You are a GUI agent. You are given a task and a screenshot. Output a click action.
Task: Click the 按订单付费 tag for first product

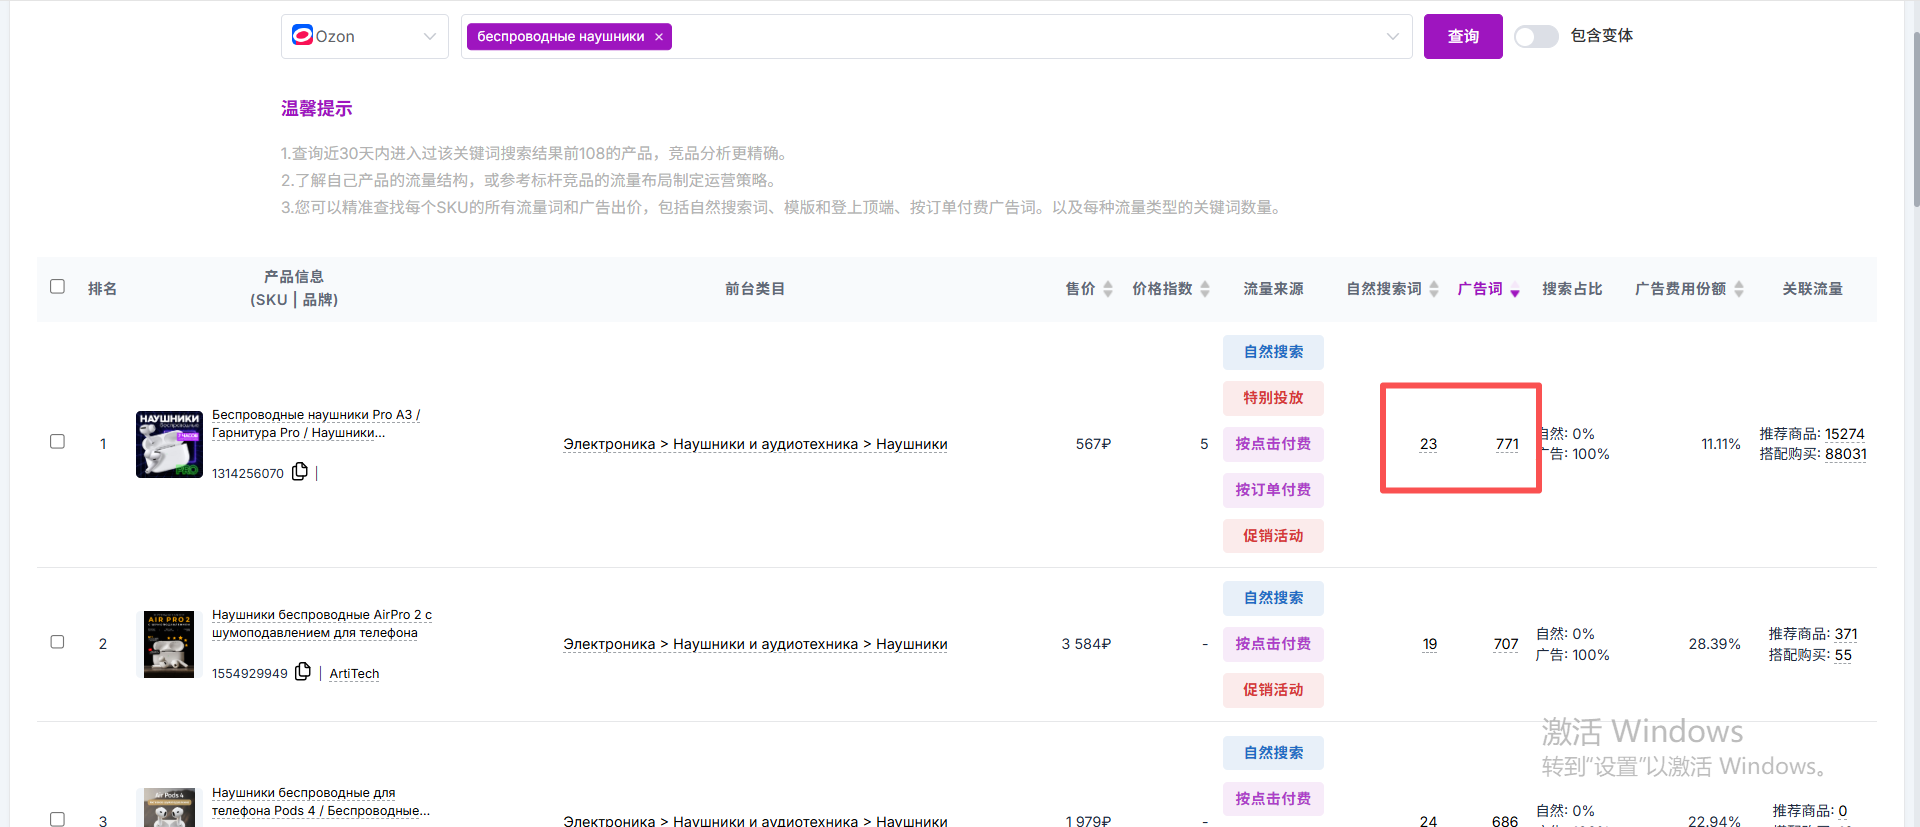tap(1272, 490)
